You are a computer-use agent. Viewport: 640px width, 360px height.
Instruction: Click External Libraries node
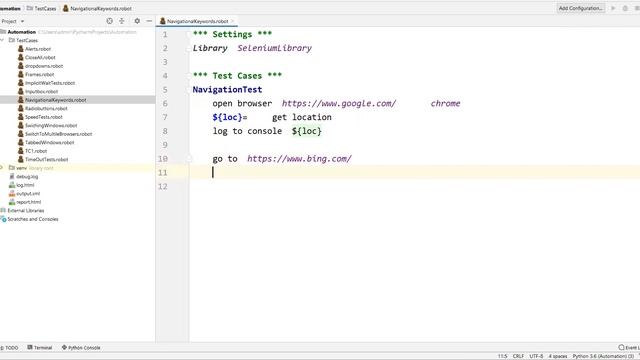point(26,211)
